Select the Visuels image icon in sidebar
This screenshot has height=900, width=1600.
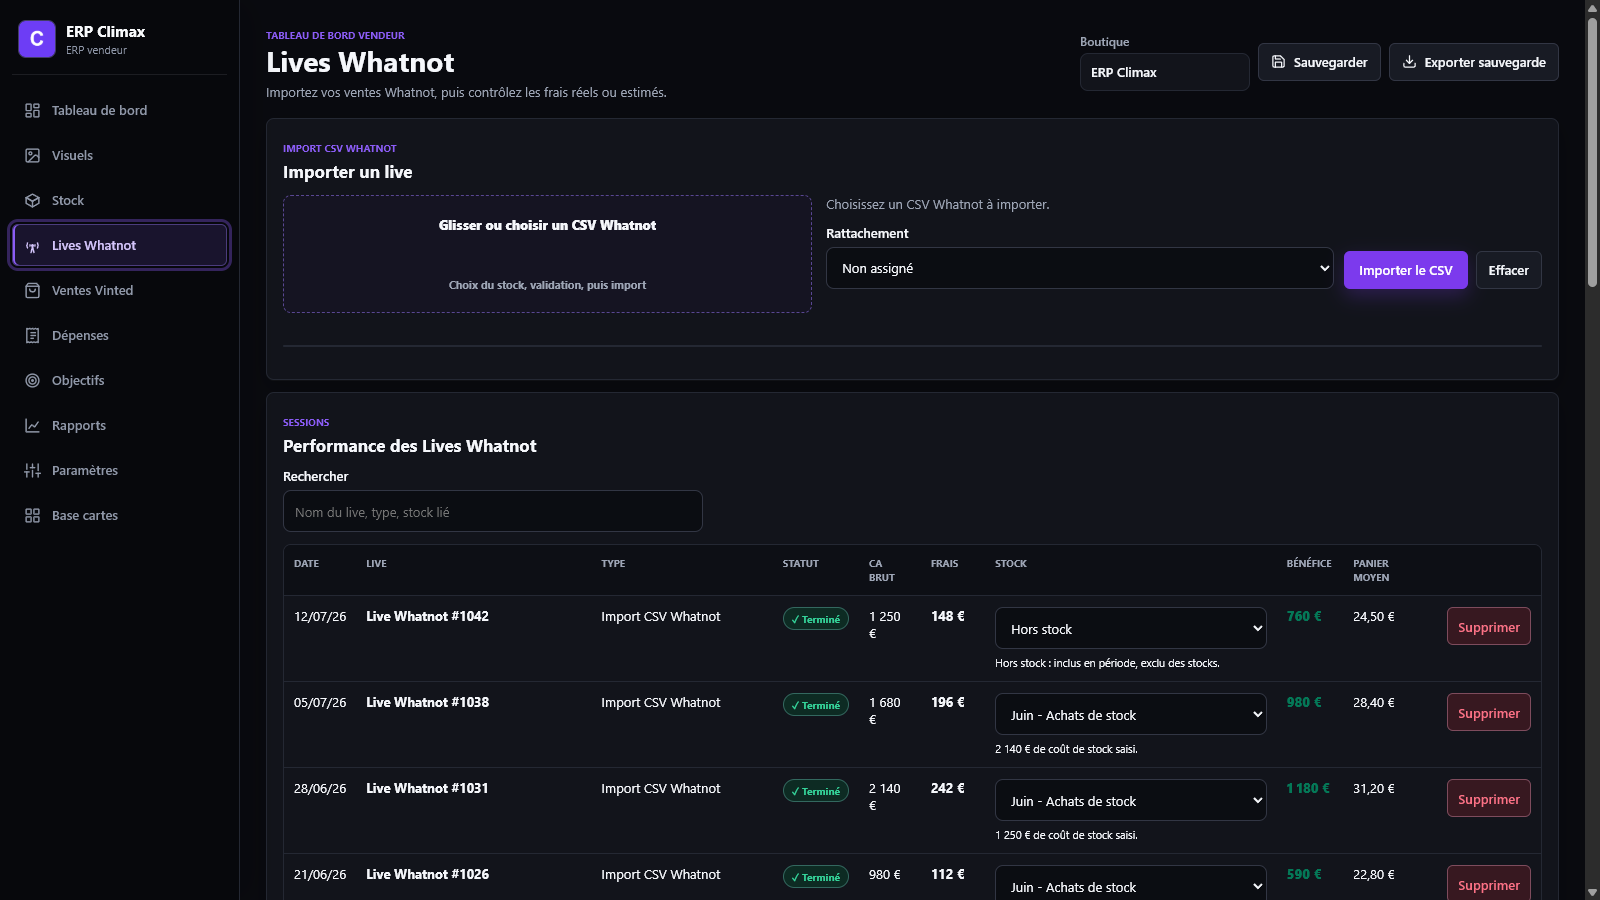(32, 155)
